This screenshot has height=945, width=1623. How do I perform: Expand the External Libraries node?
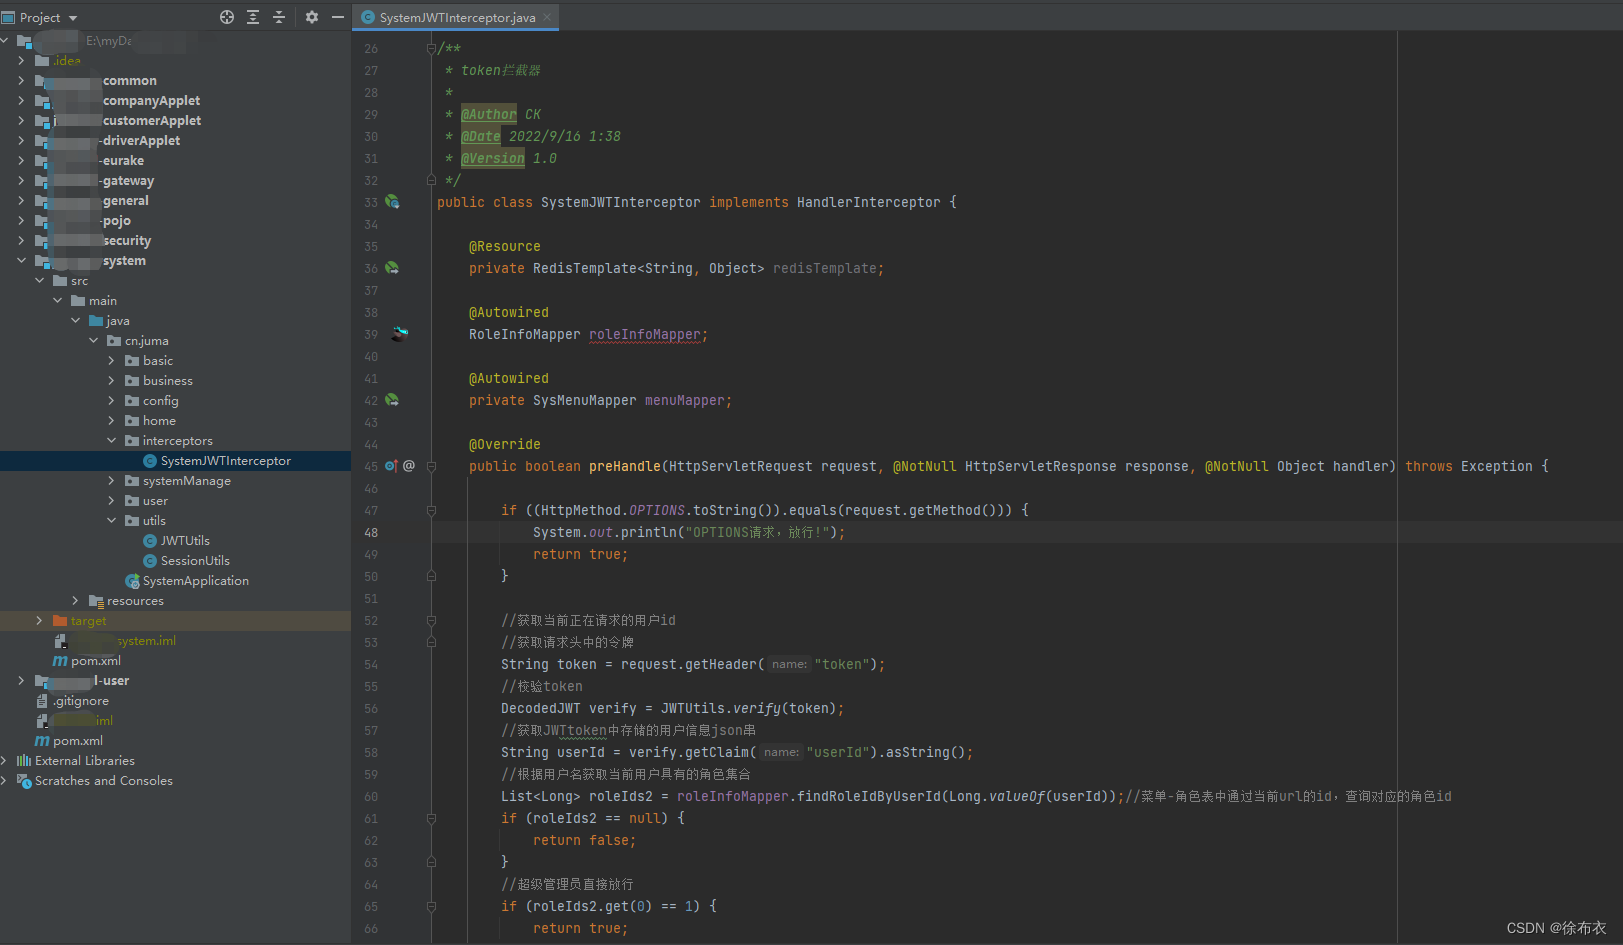[x=4, y=760]
